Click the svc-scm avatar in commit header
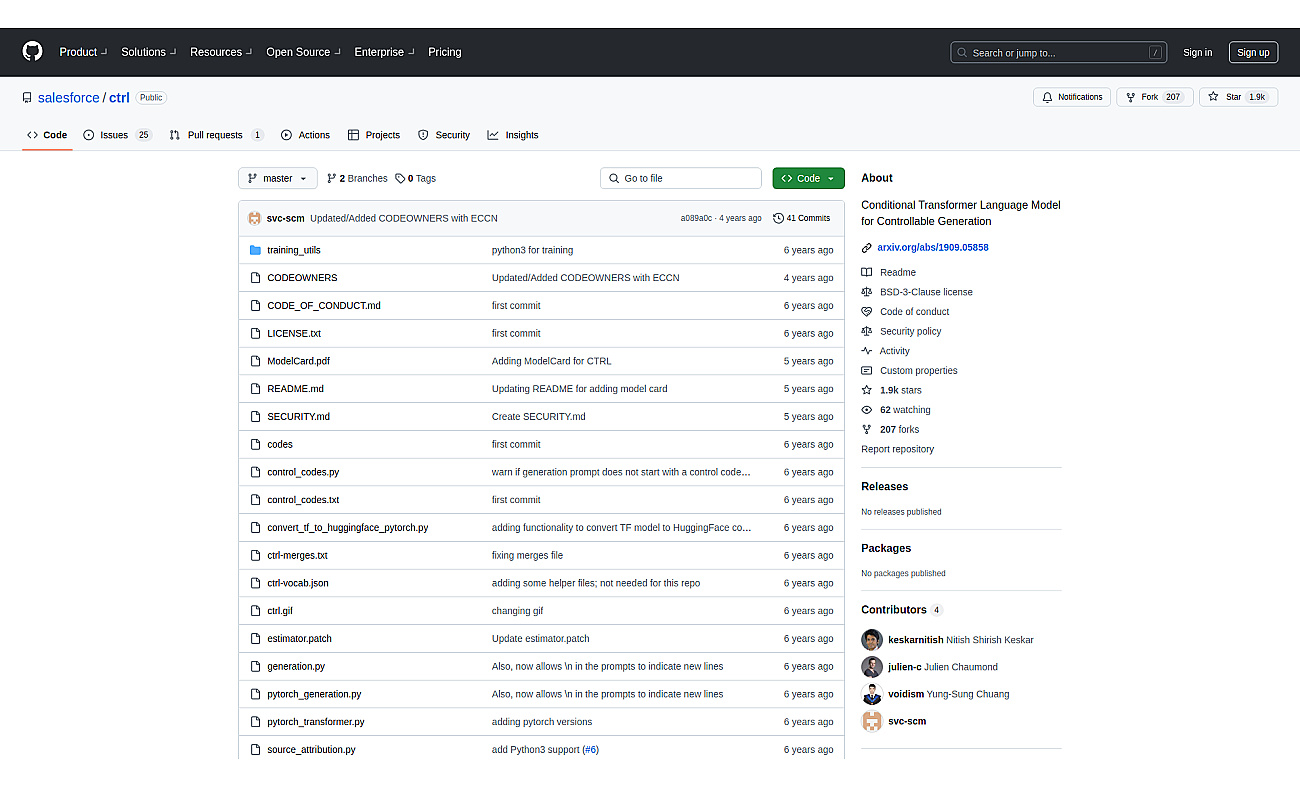 [255, 218]
